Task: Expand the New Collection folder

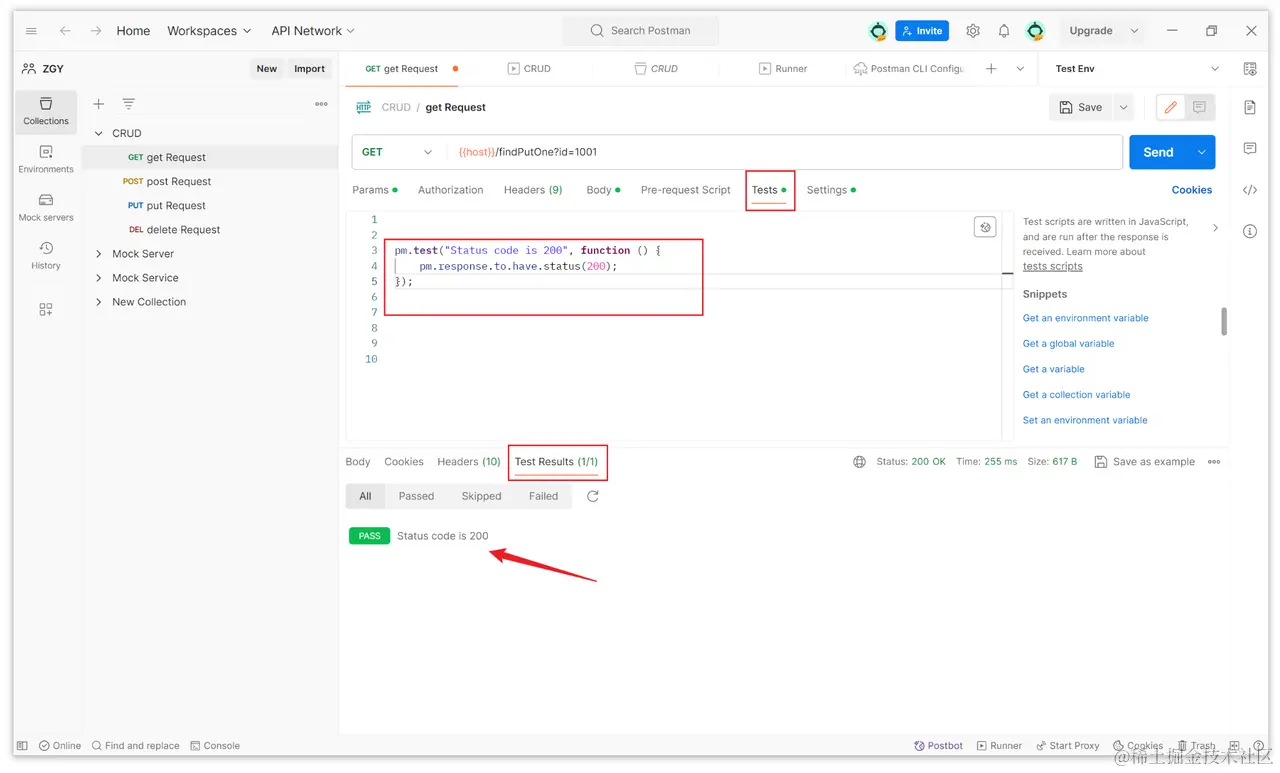Action: click(x=98, y=302)
